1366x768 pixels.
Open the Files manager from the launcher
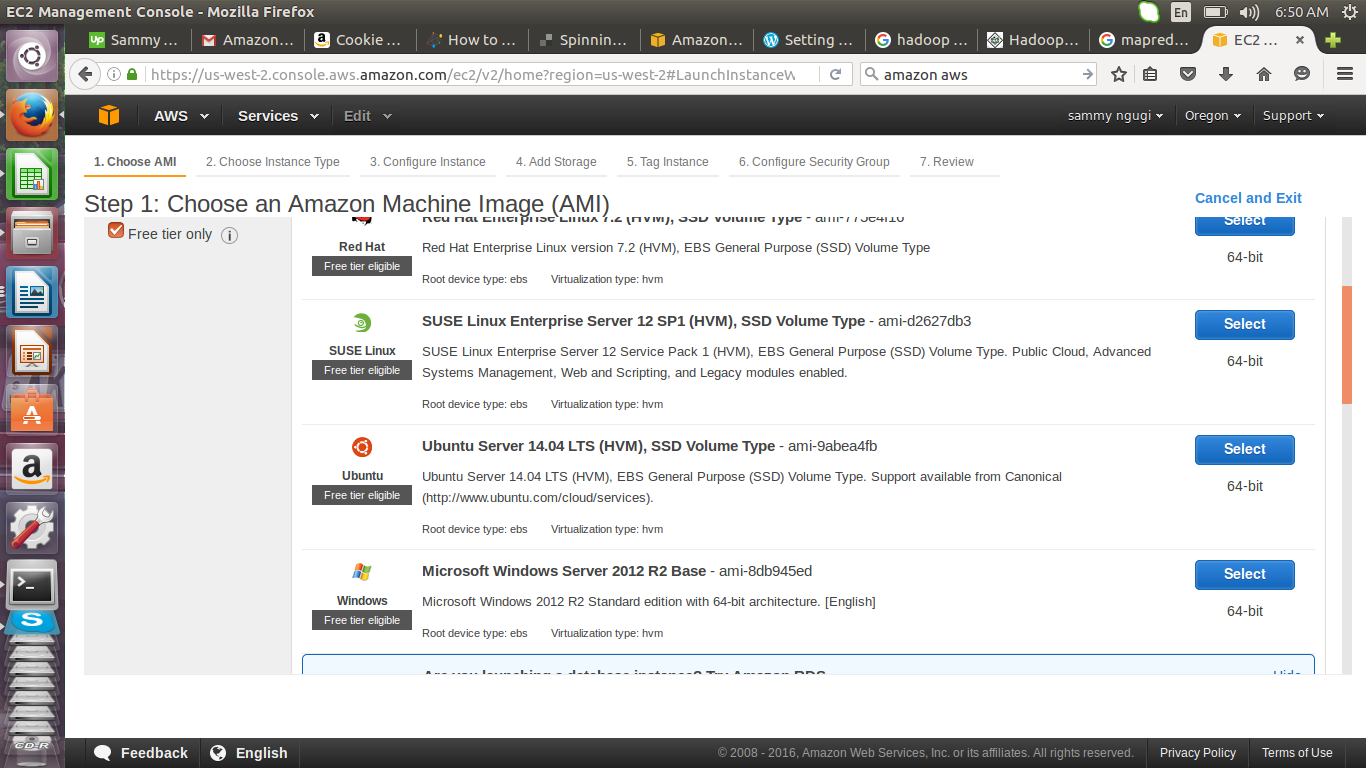click(32, 233)
